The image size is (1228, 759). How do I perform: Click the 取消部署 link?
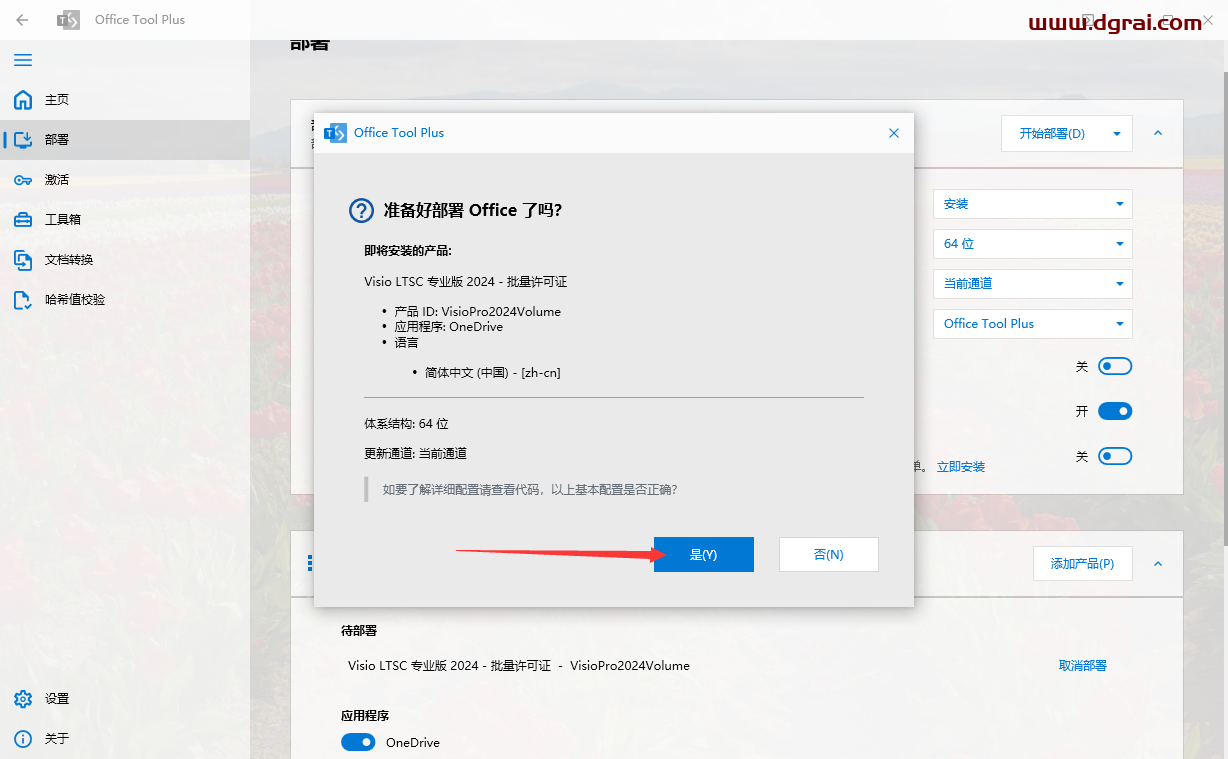1083,666
